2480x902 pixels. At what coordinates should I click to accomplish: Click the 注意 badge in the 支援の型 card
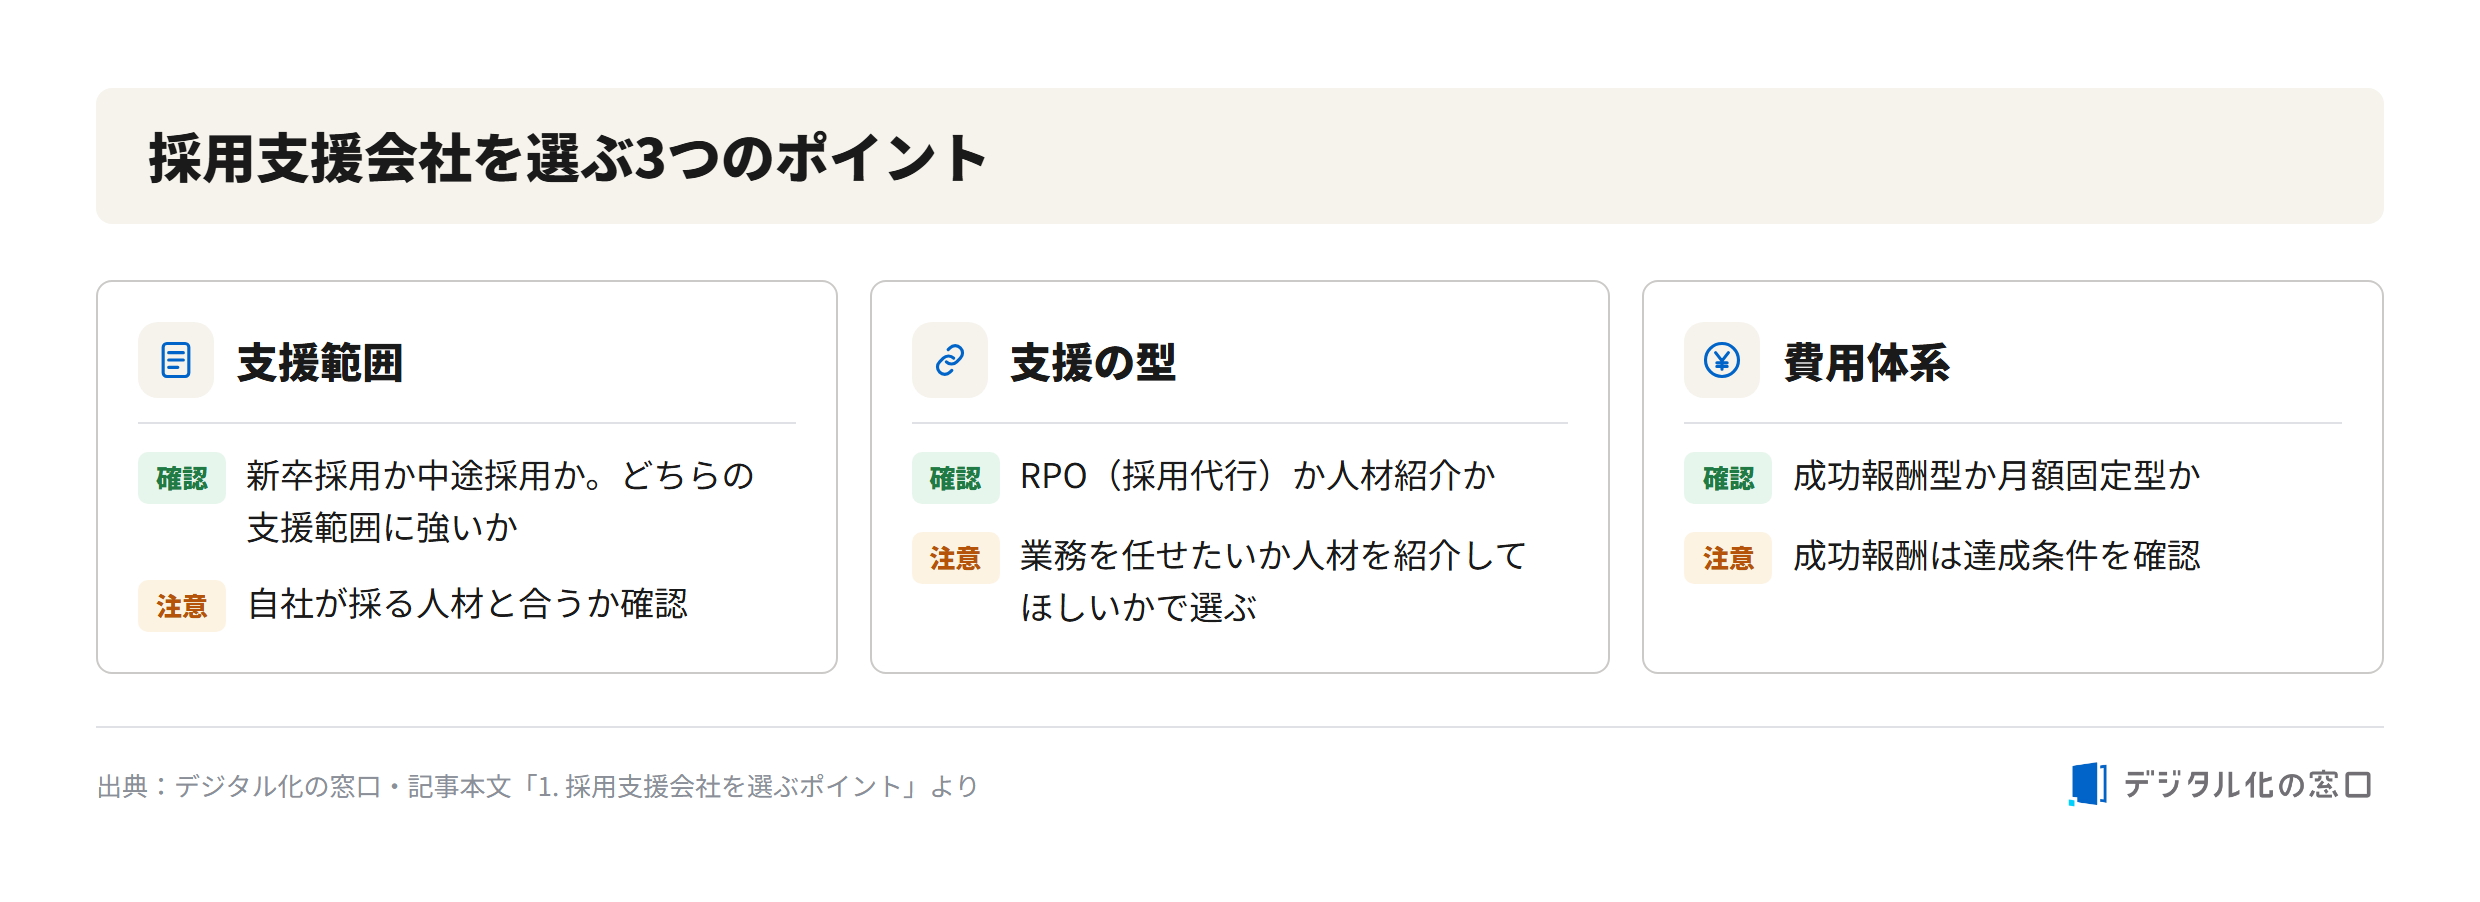pyautogui.click(x=955, y=558)
